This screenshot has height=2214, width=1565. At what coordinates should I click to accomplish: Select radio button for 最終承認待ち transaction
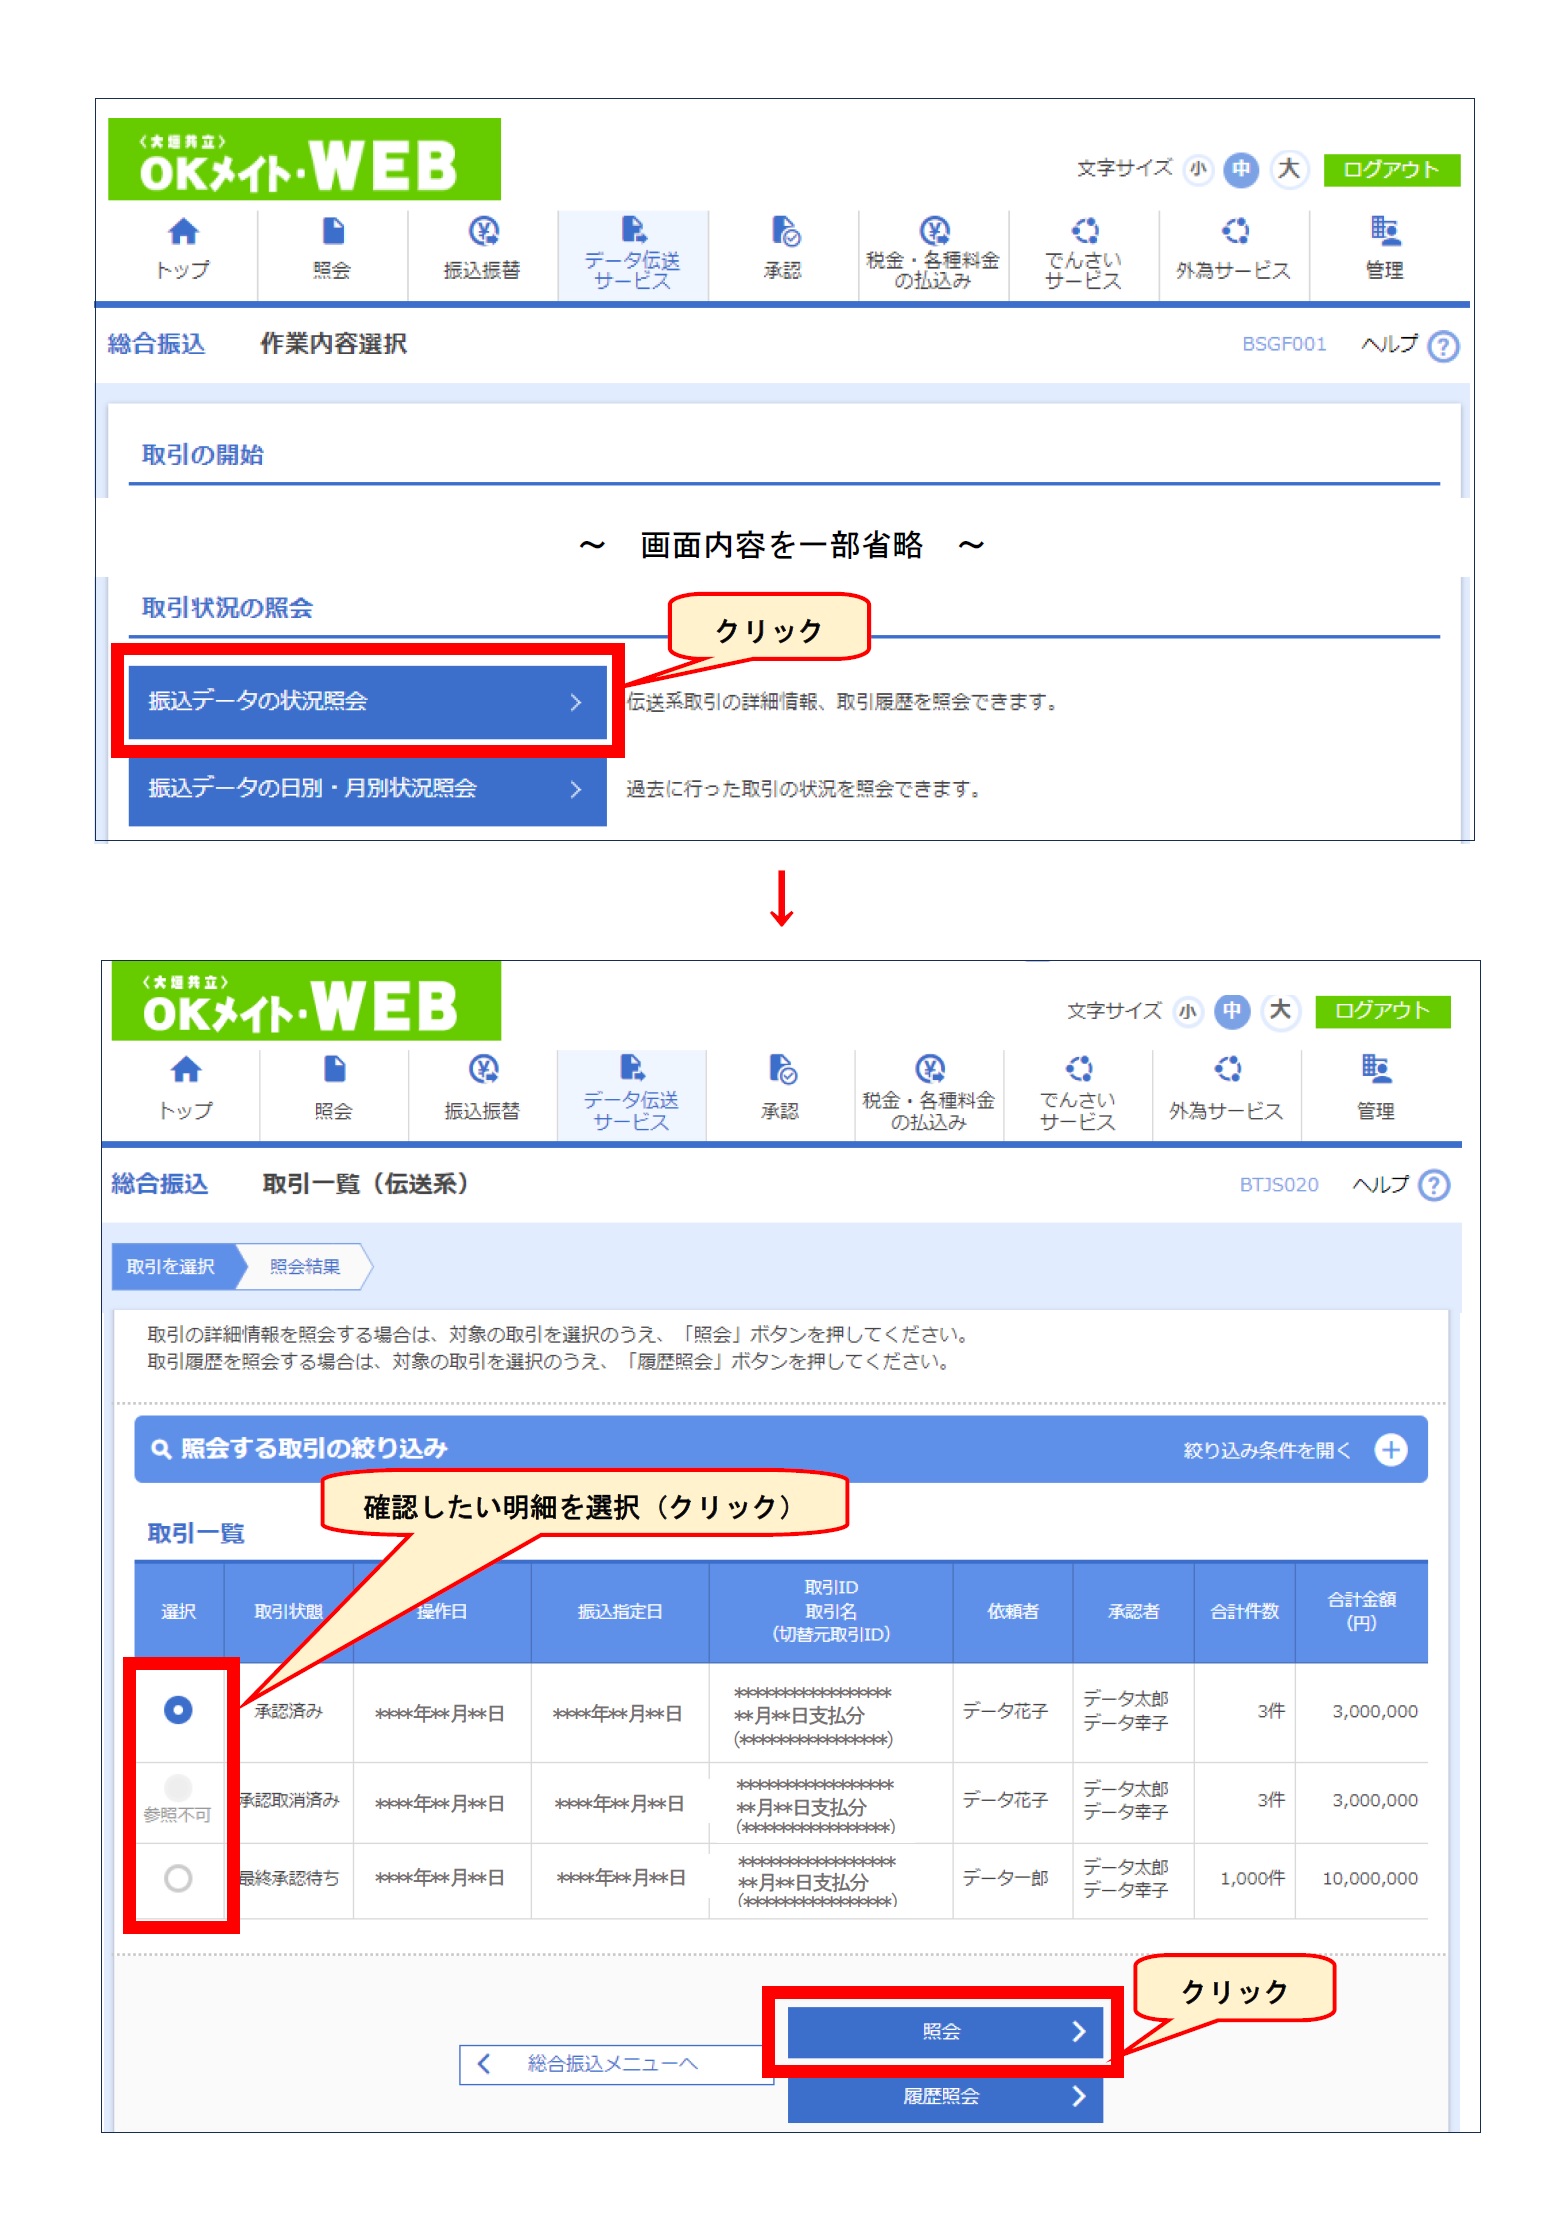(178, 1878)
